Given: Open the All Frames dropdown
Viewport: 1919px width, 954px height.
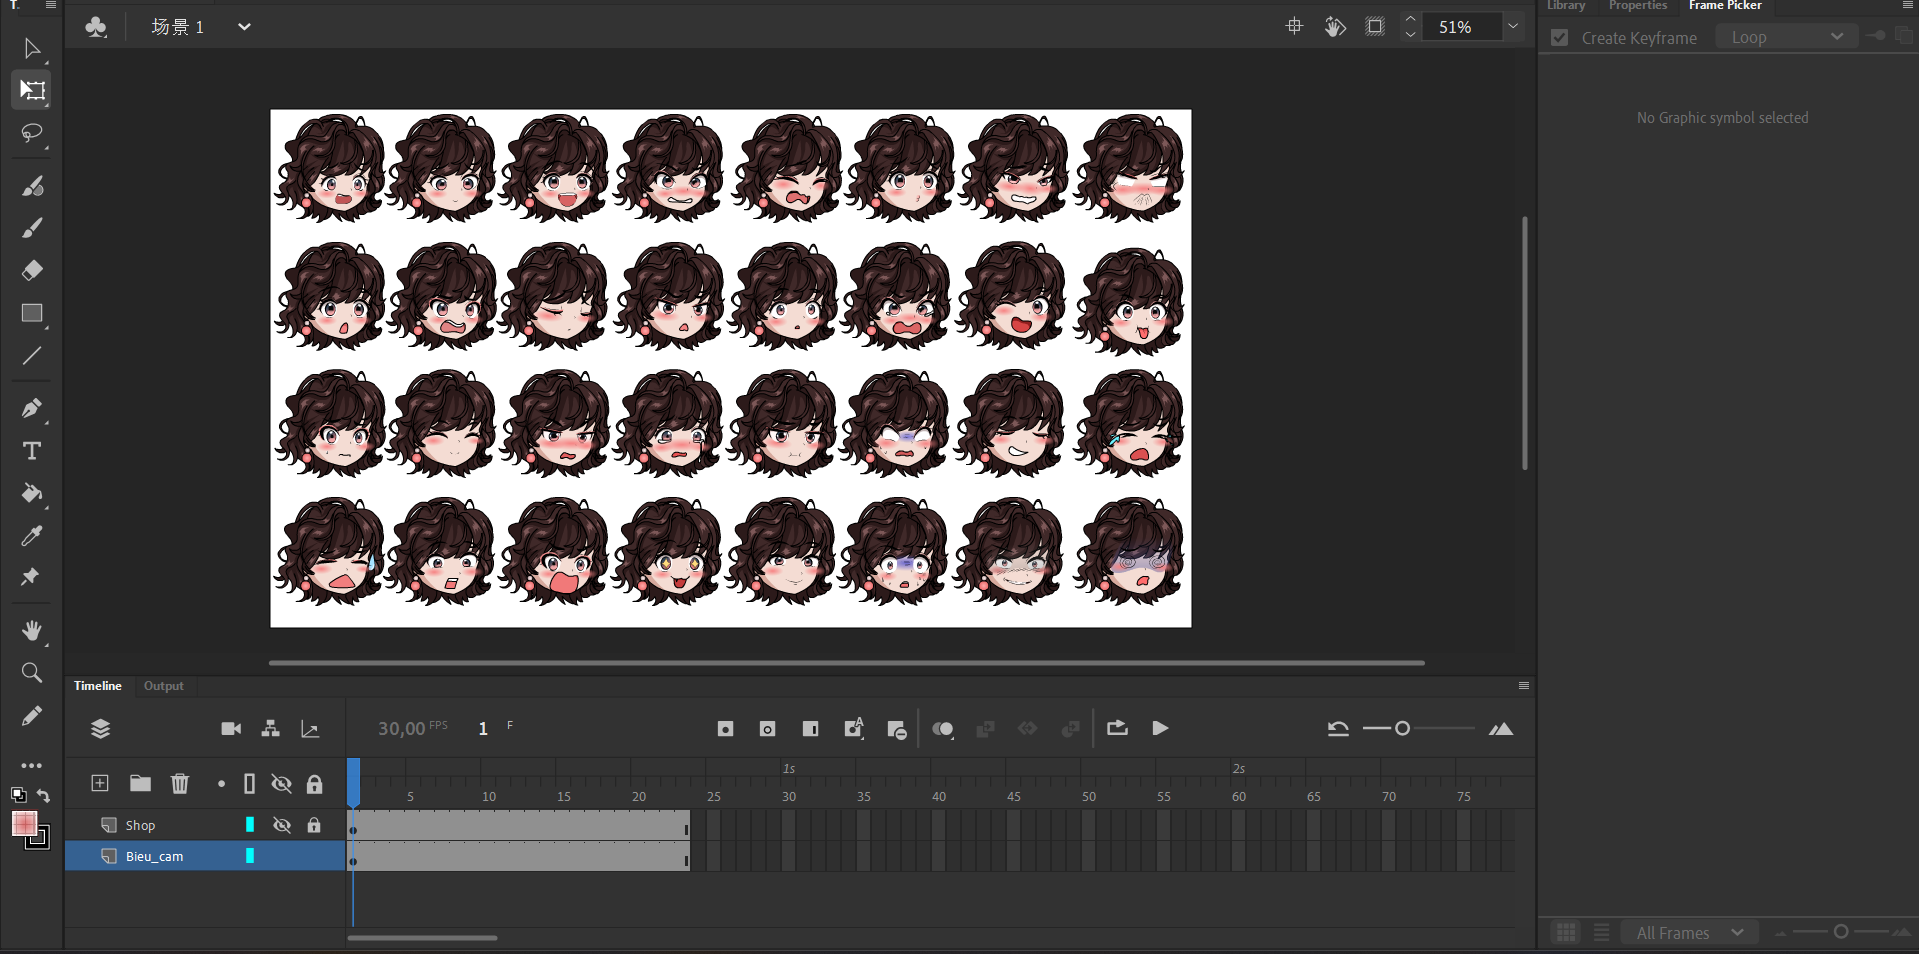Looking at the screenshot, I should tap(1689, 933).
